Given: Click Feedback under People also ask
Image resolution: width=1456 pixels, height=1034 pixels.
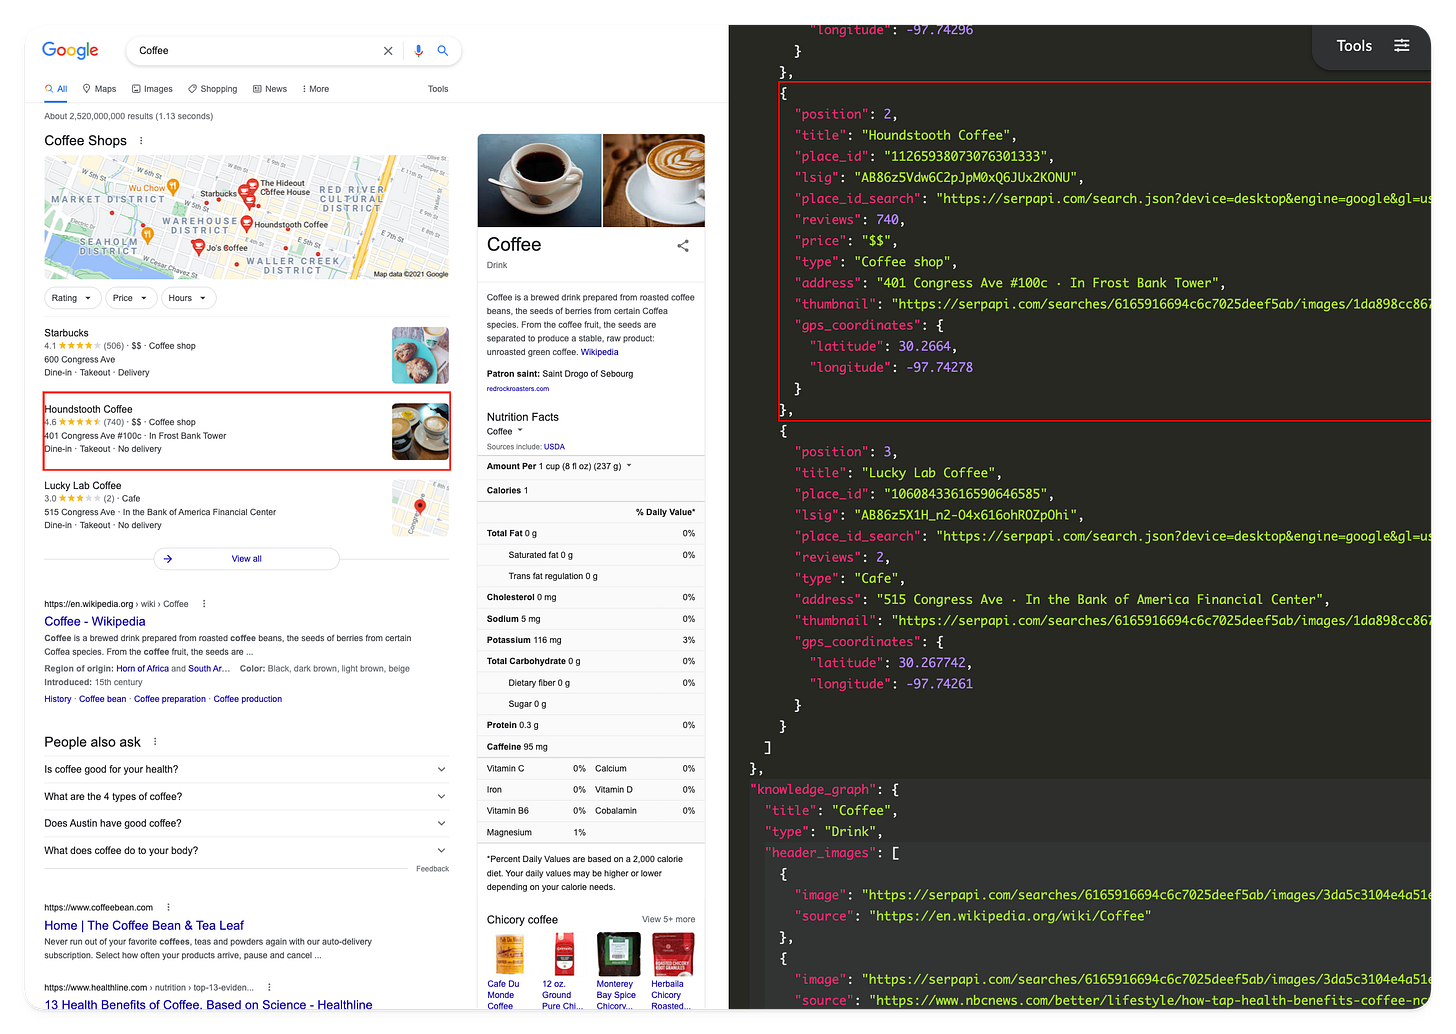Looking at the screenshot, I should (432, 869).
